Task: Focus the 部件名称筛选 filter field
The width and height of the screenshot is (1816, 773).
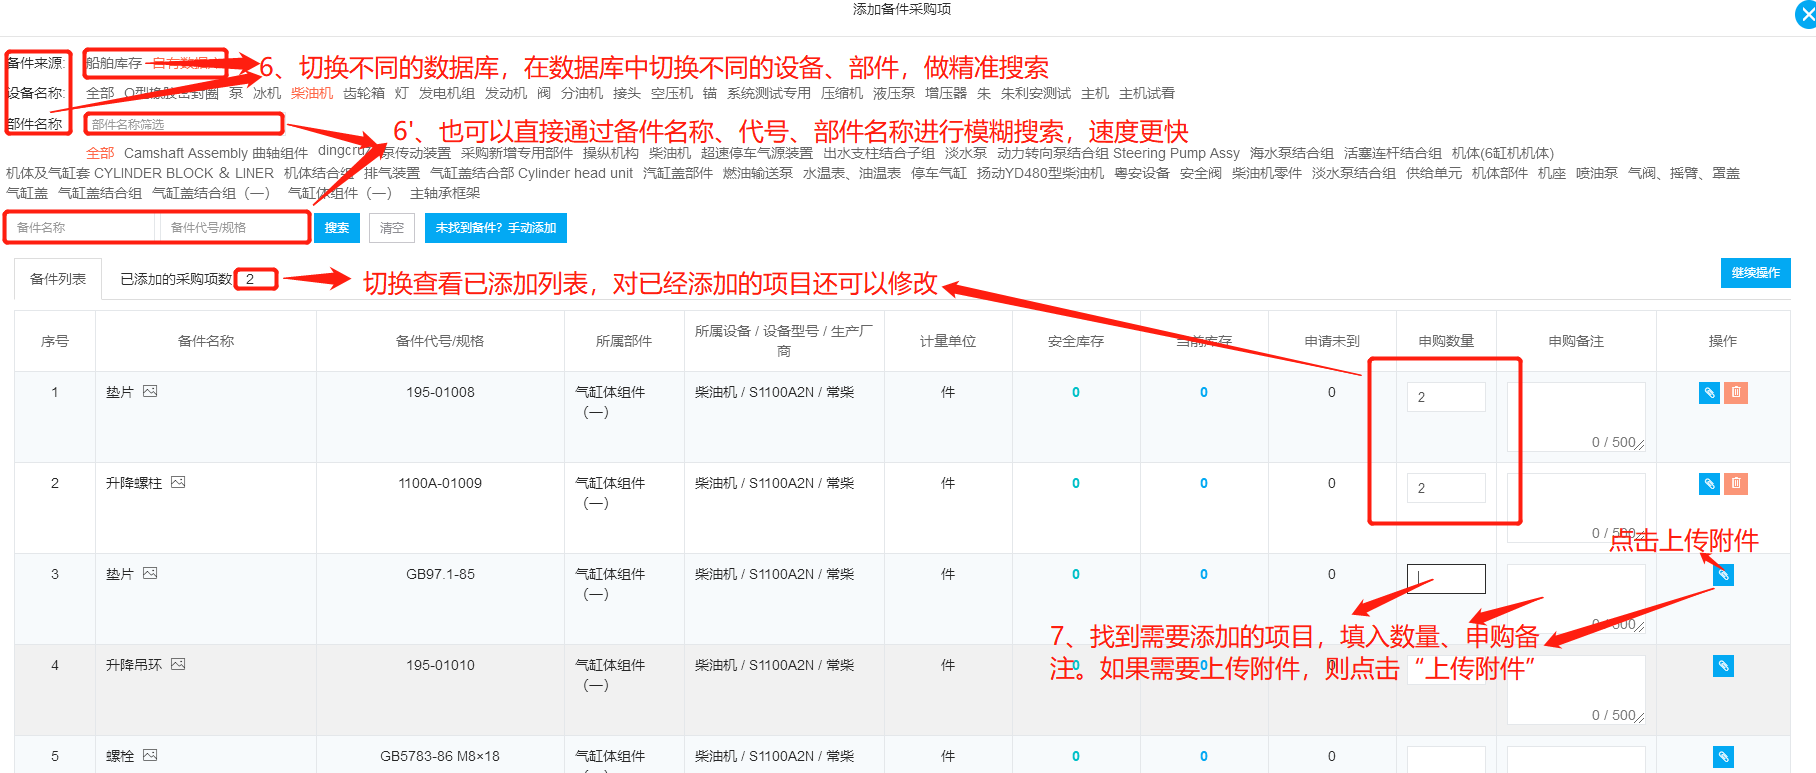Action: click(184, 124)
